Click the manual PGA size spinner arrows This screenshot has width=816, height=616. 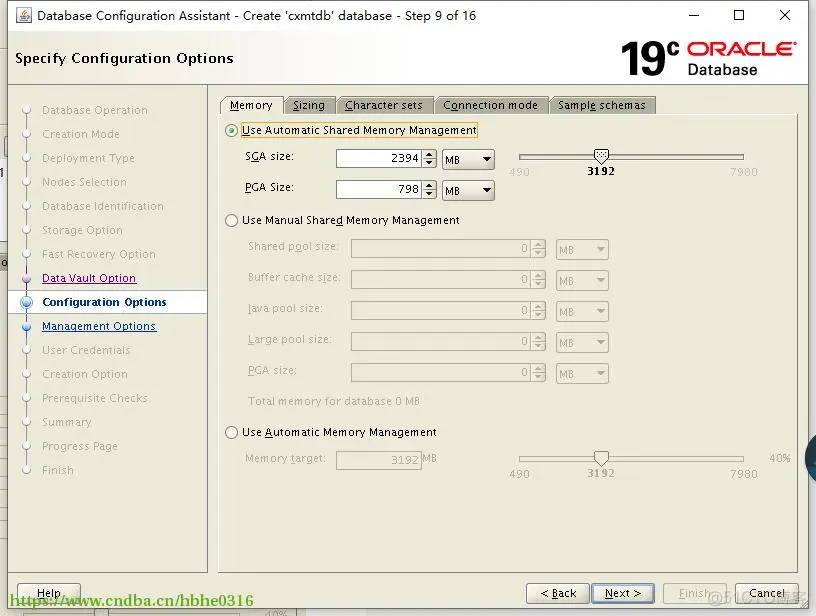click(x=539, y=373)
